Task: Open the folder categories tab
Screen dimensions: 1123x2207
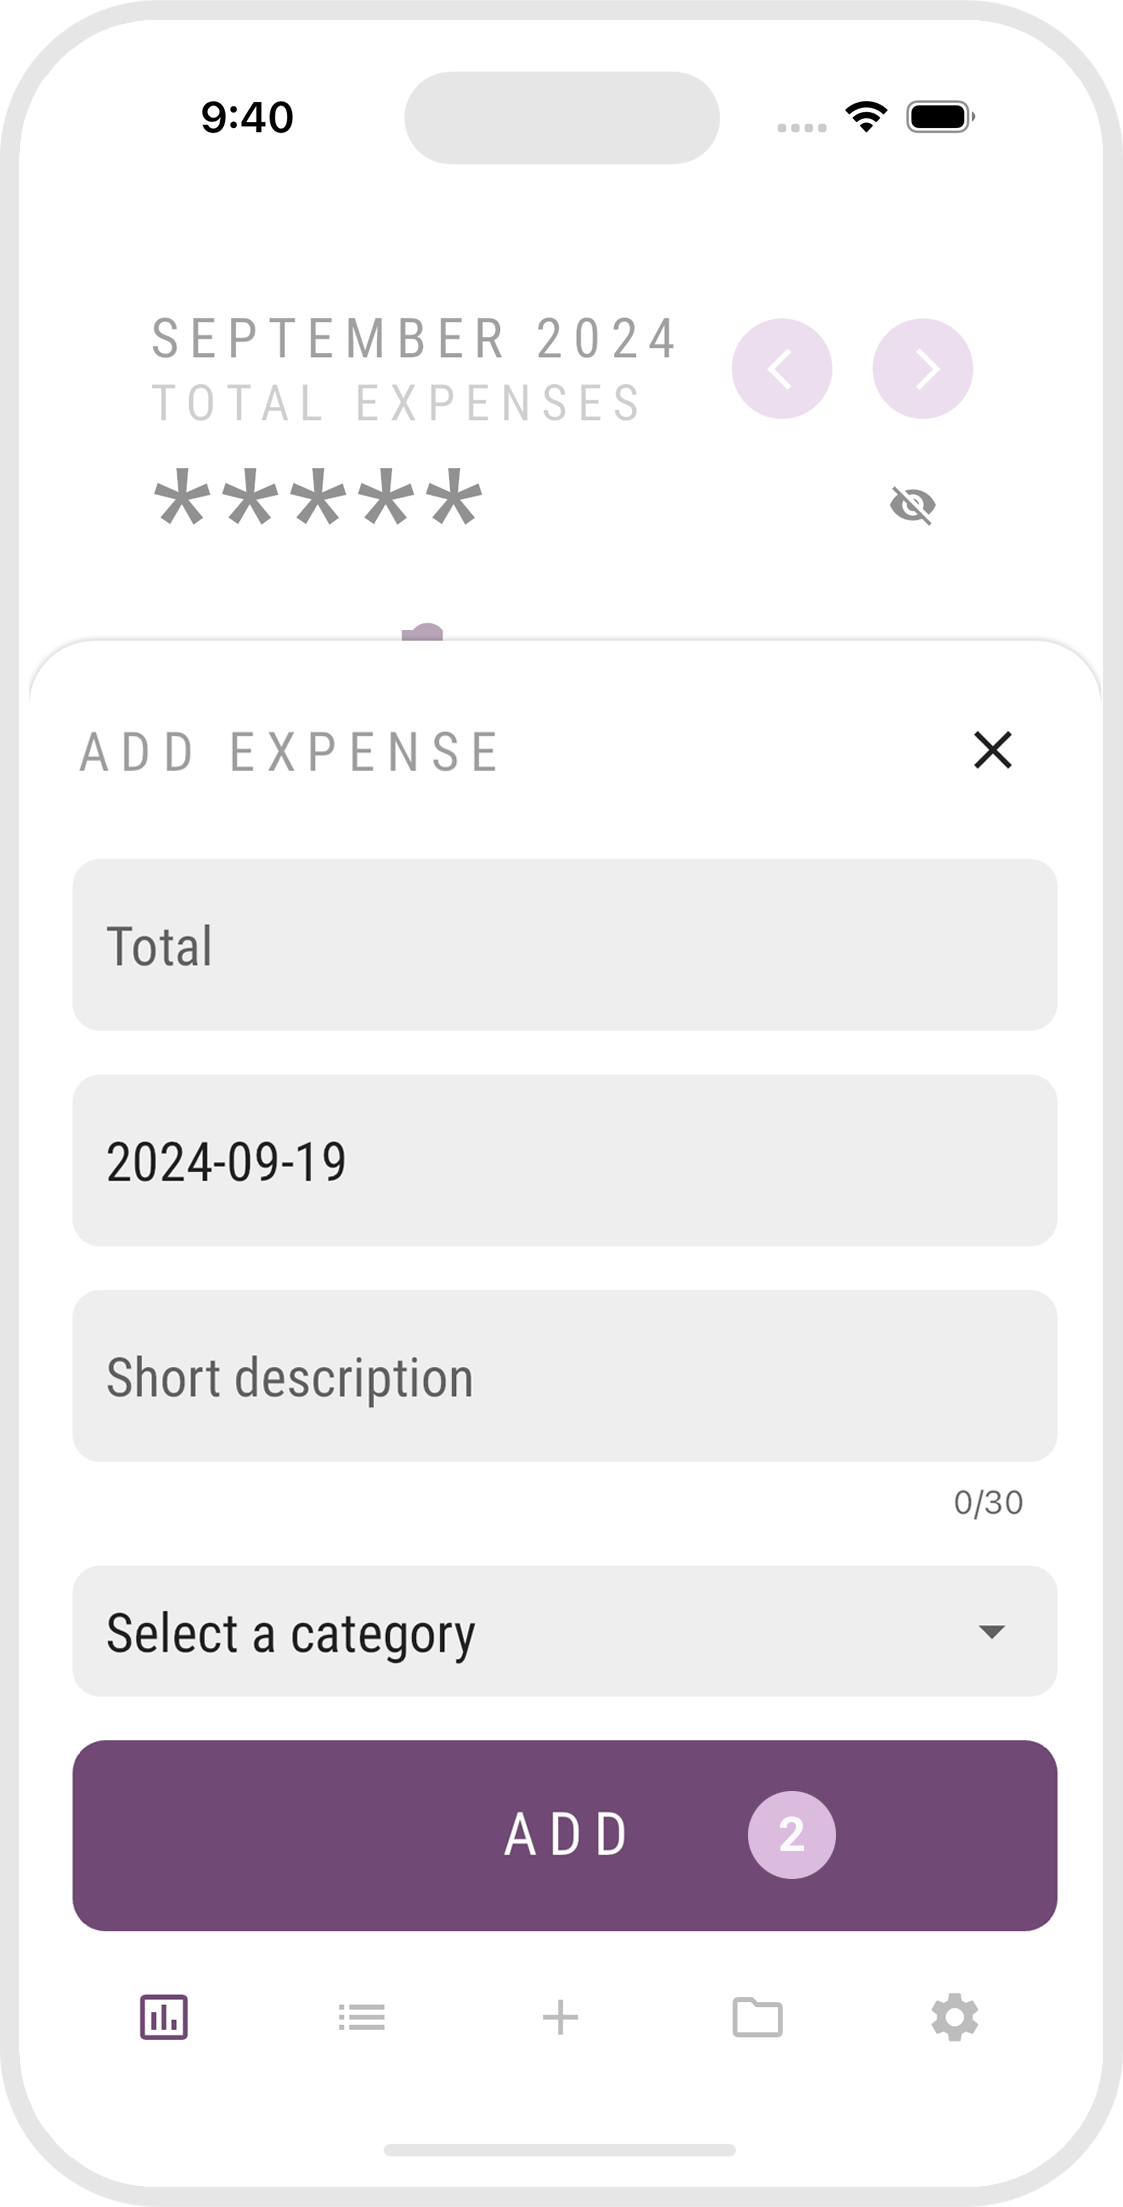Action: click(757, 2017)
